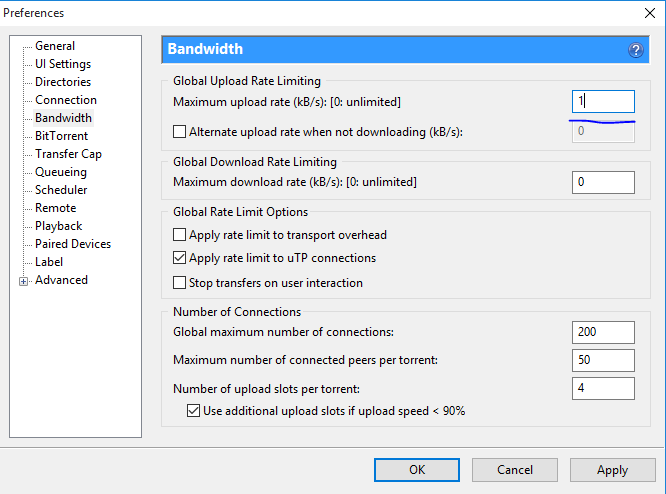Click the help question mark icon
666x494 pixels.
tap(635, 50)
